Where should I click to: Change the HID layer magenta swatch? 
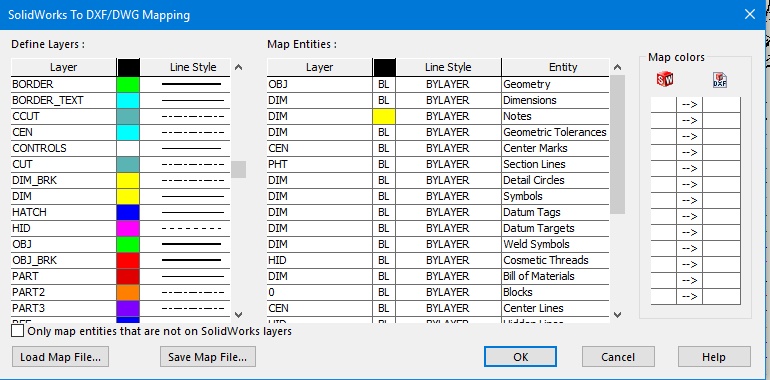pos(128,228)
